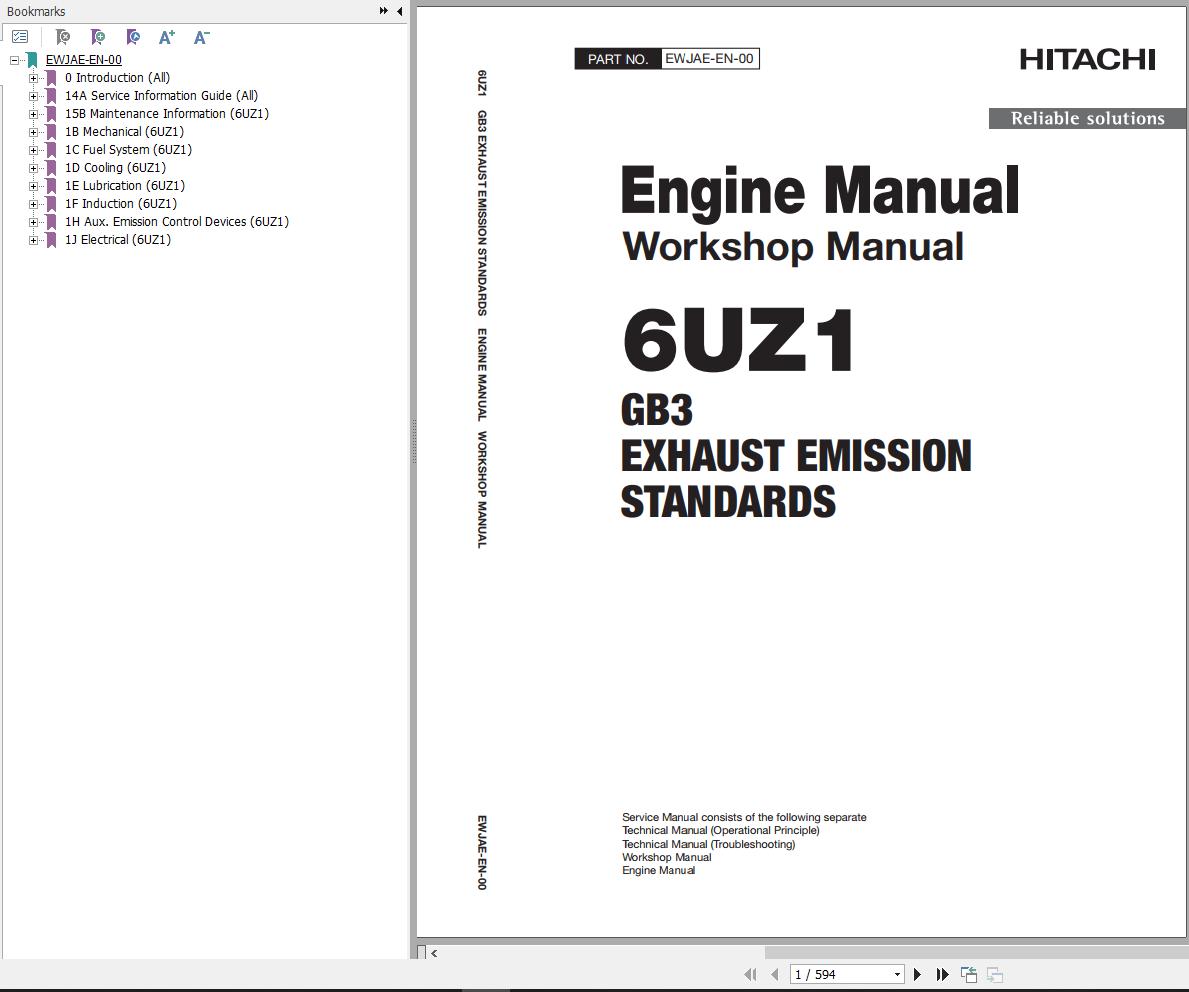This screenshot has height=992, width=1189.
Task: Click Technical Manual (Troubleshooting) line
Action: point(708,844)
